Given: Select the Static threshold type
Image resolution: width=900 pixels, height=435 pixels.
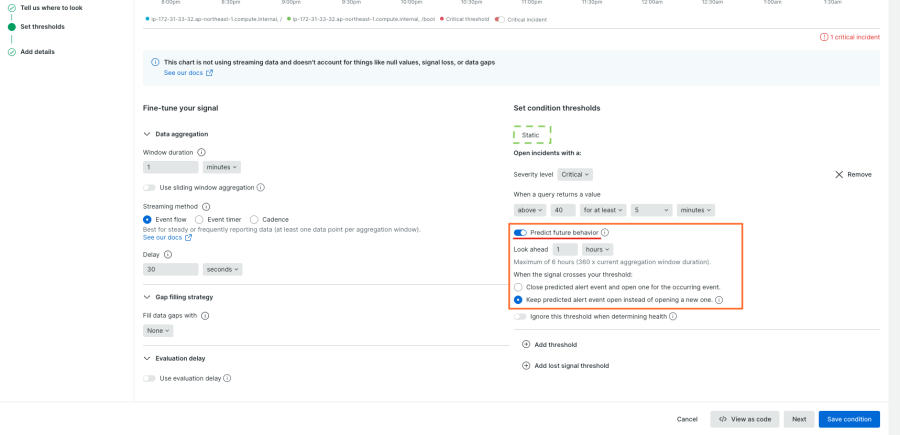Looking at the screenshot, I should point(532,135).
